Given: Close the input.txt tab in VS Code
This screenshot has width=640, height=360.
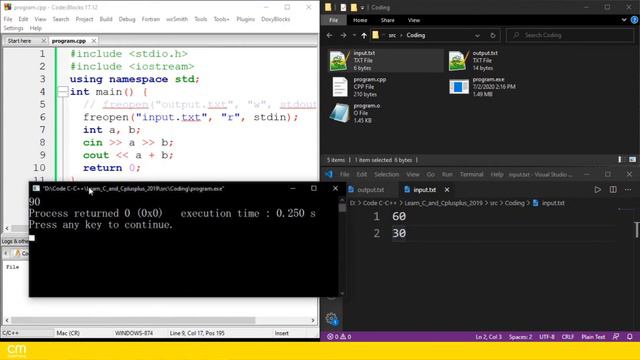Looking at the screenshot, I should tap(447, 190).
